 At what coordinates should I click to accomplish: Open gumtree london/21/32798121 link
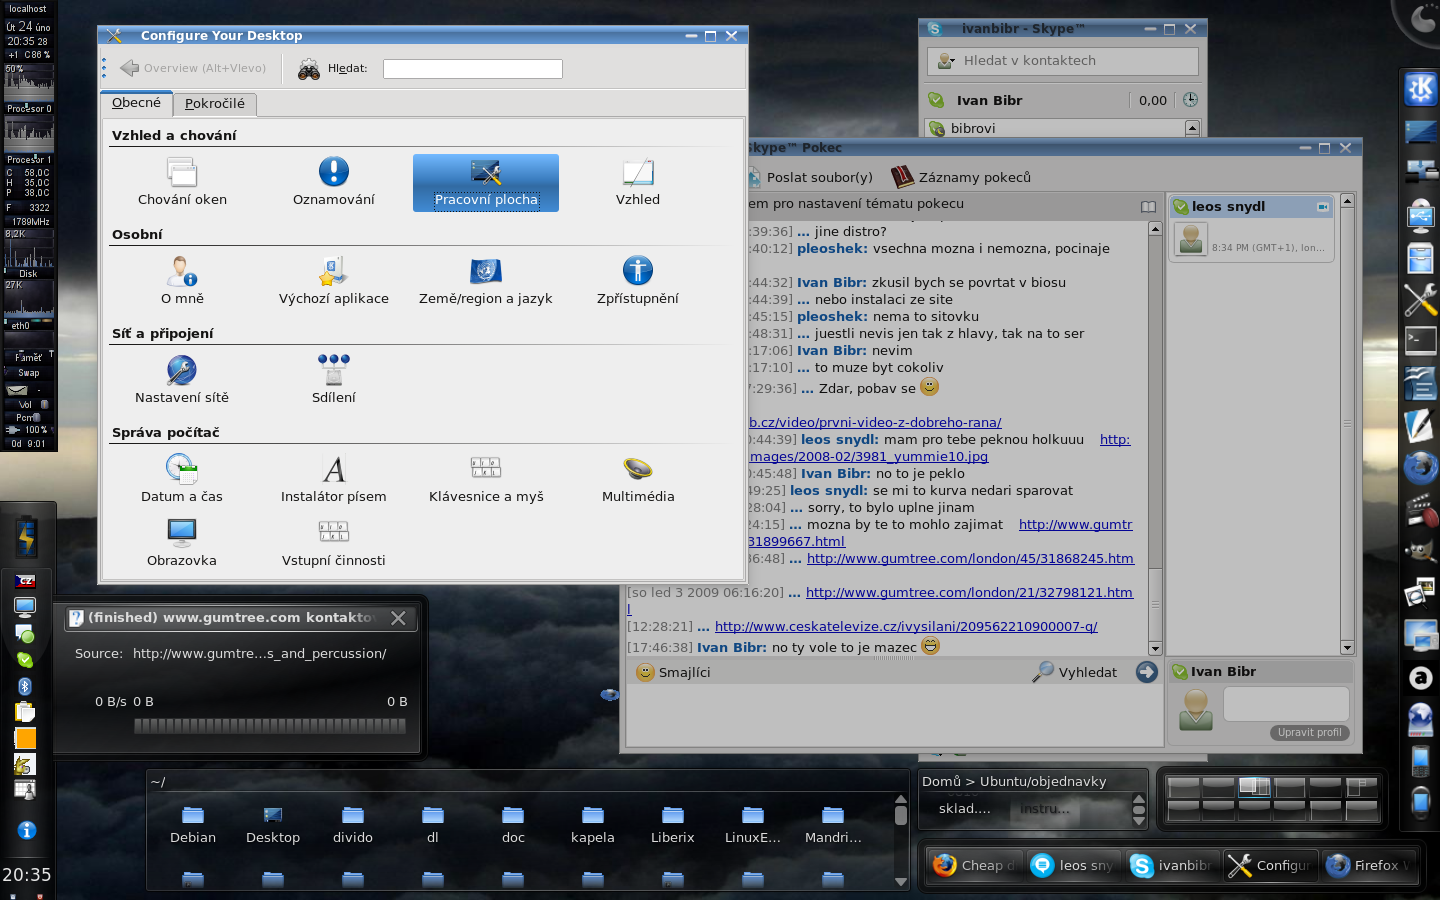coord(969,592)
